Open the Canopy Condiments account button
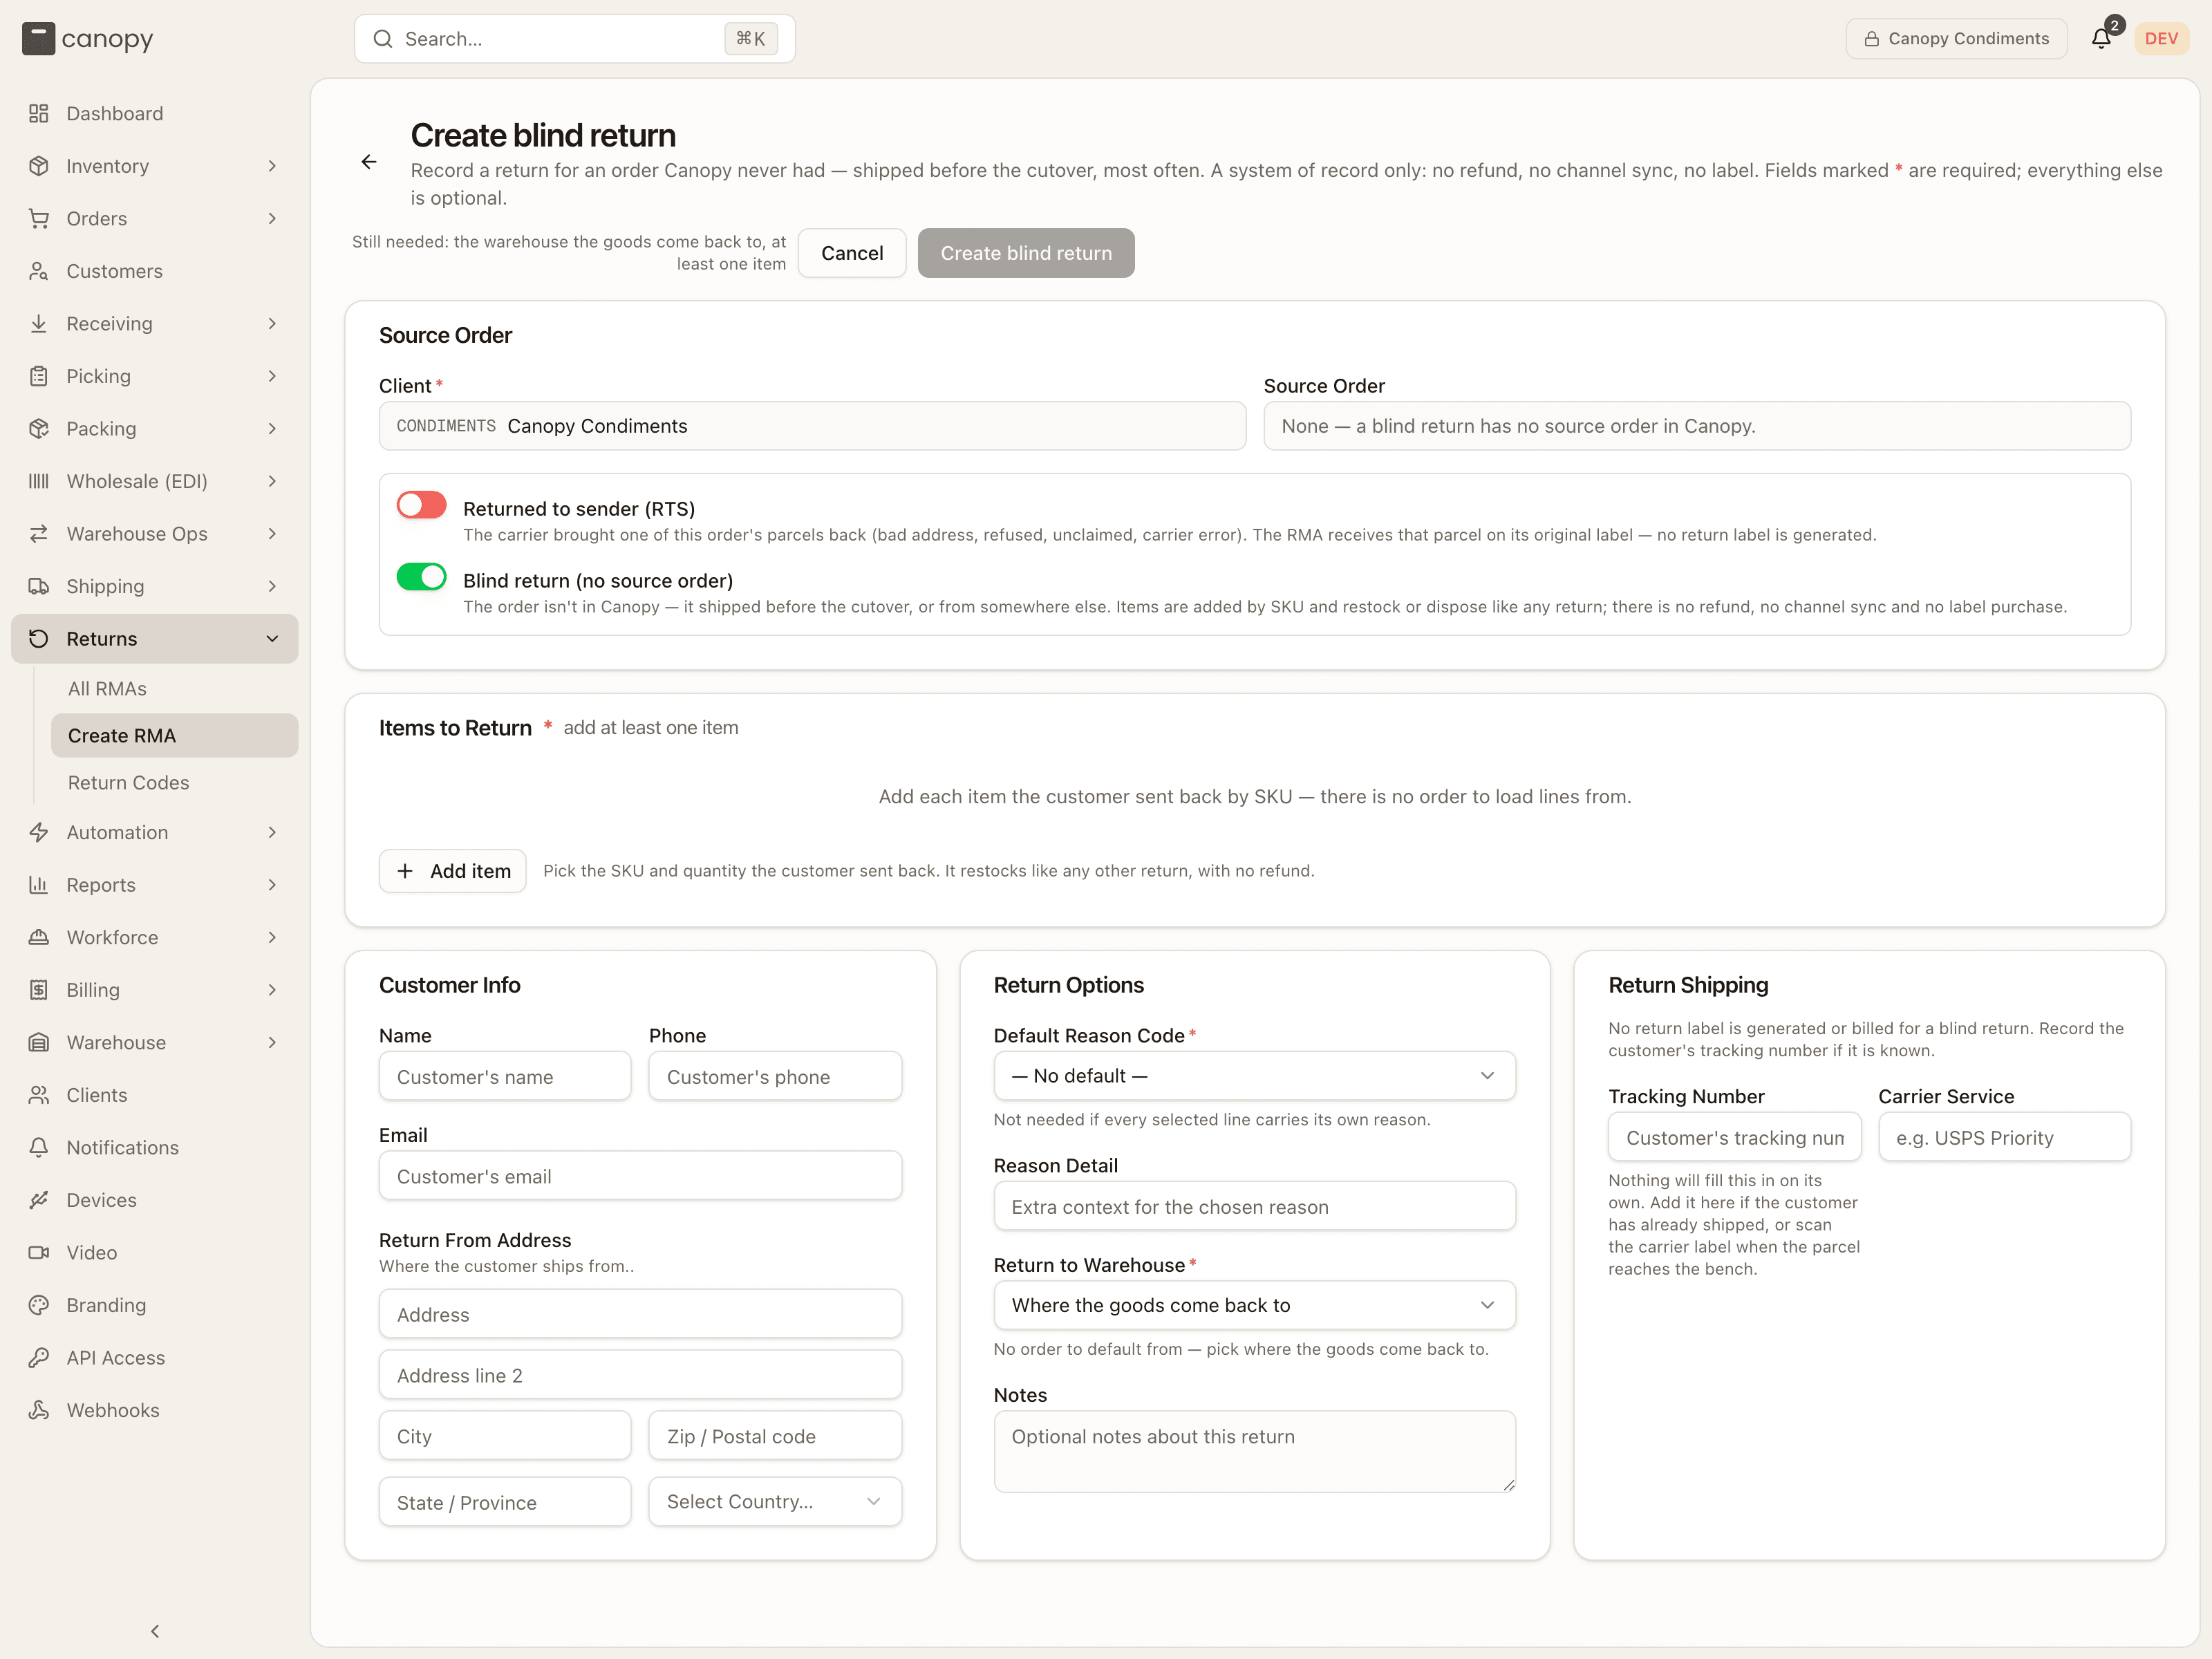Viewport: 2212px width, 1659px height. [1956, 38]
